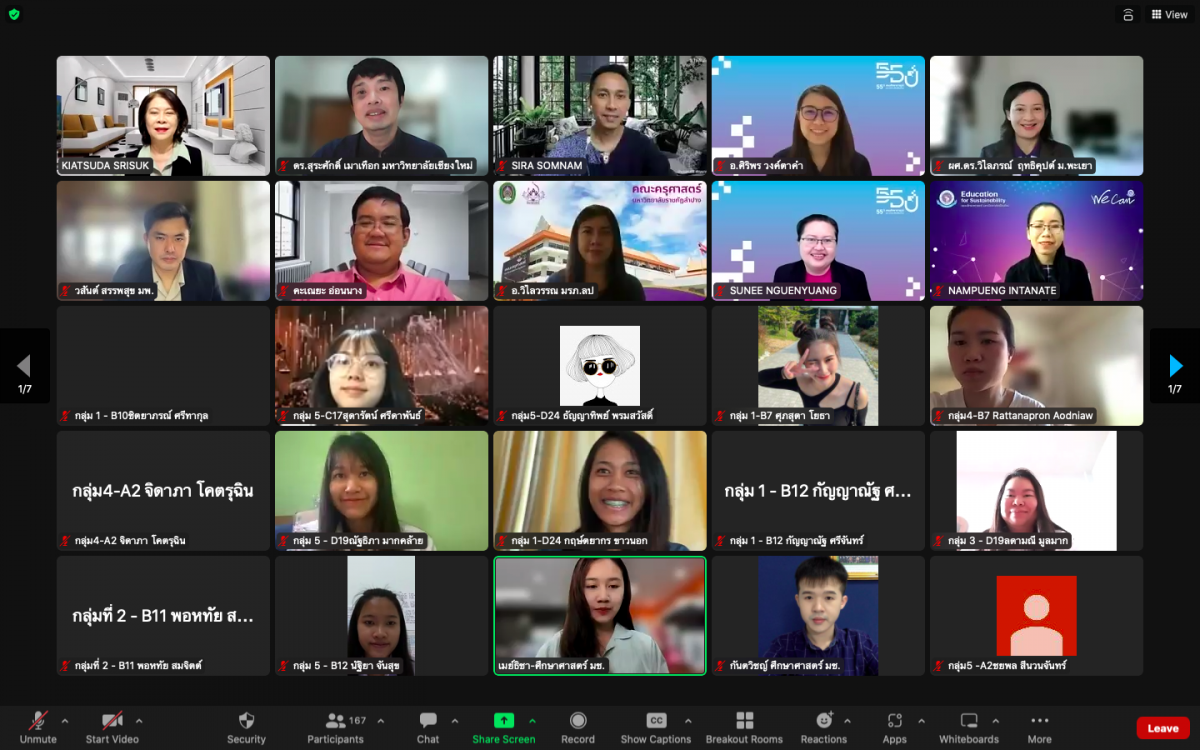This screenshot has height=750, width=1200.
Task: Select the green-bordered active speaker tile
Action: pos(600,616)
